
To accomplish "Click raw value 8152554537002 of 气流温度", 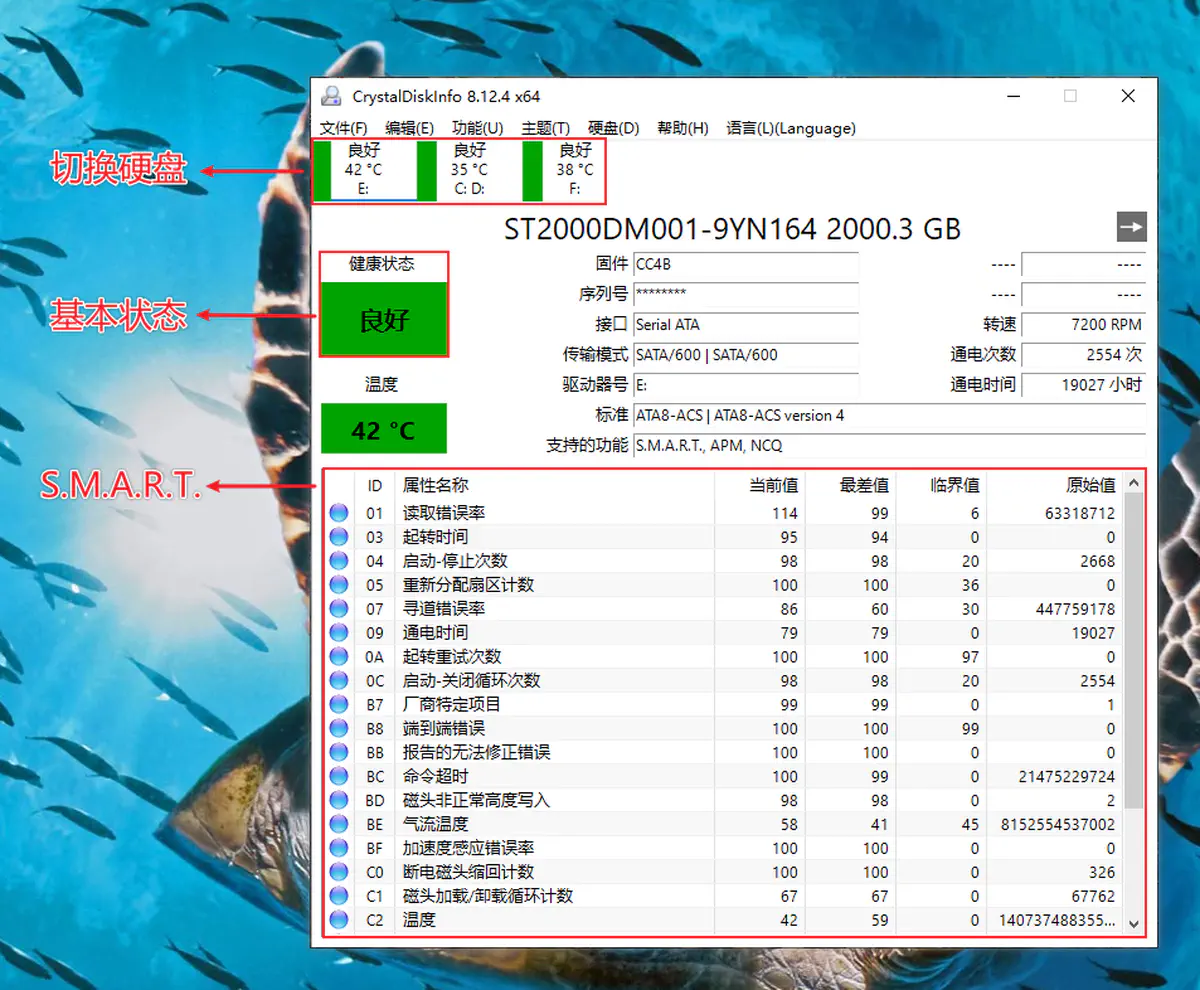I will pyautogui.click(x=1058, y=824).
